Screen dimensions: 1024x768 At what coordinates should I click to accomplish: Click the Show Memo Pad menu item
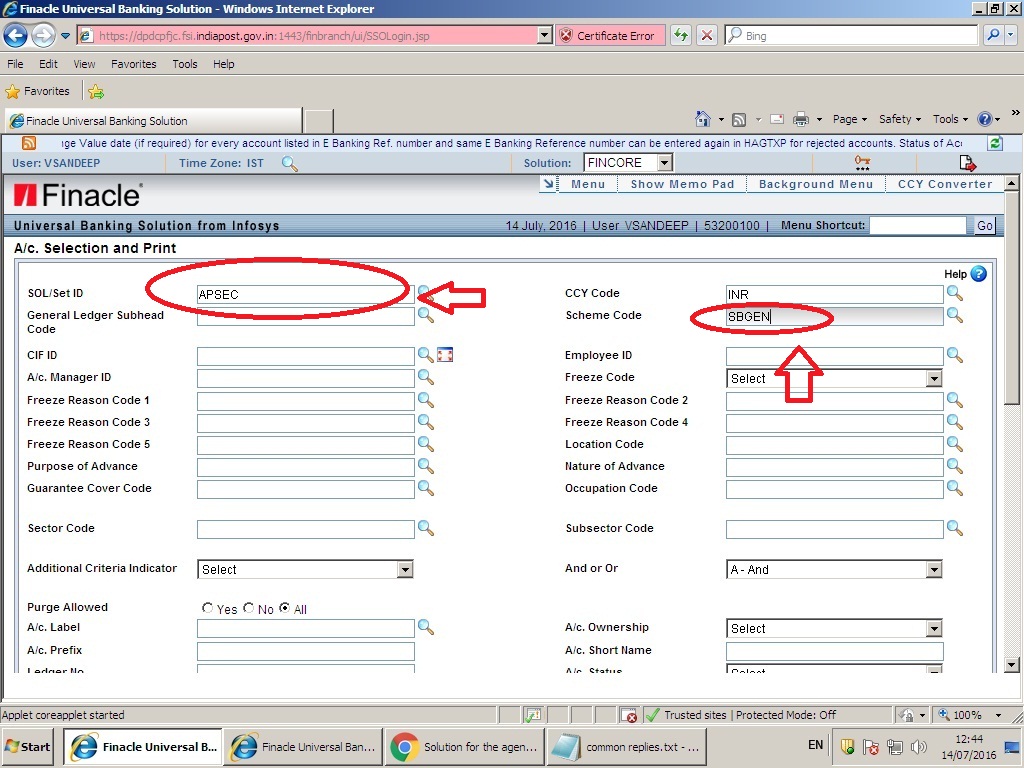682,184
